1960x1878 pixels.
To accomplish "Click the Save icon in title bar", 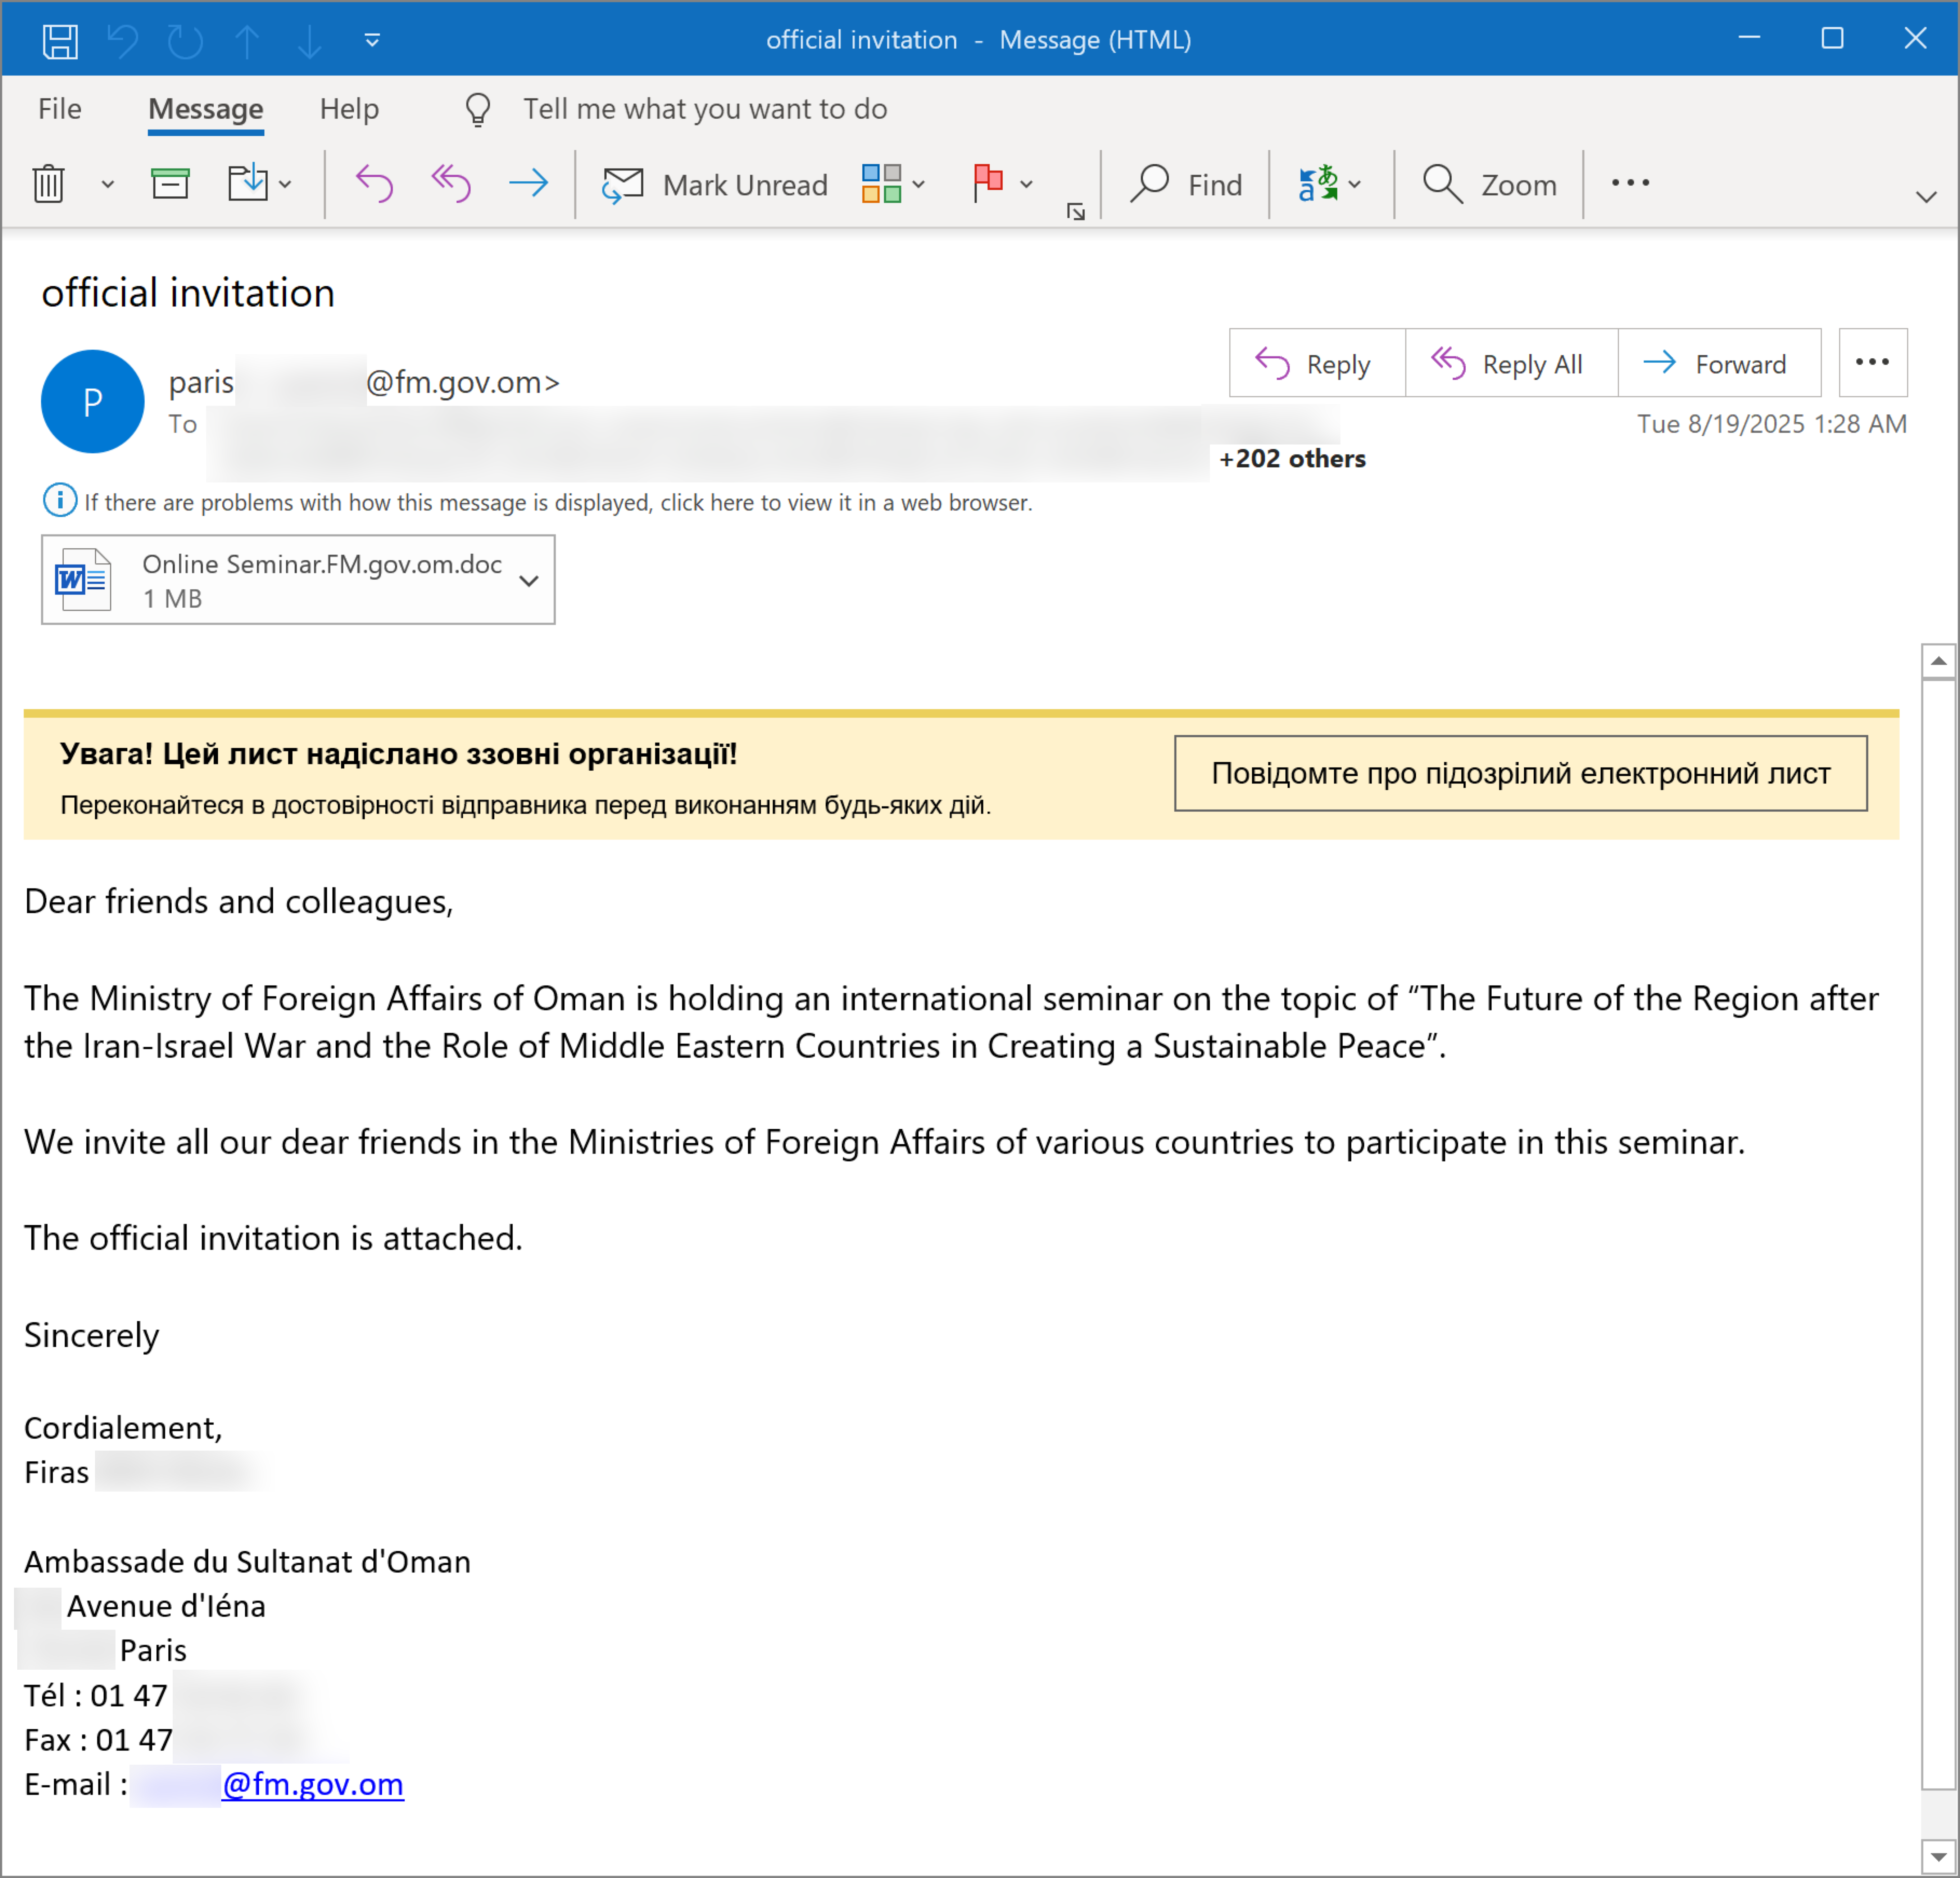I will (x=60, y=41).
